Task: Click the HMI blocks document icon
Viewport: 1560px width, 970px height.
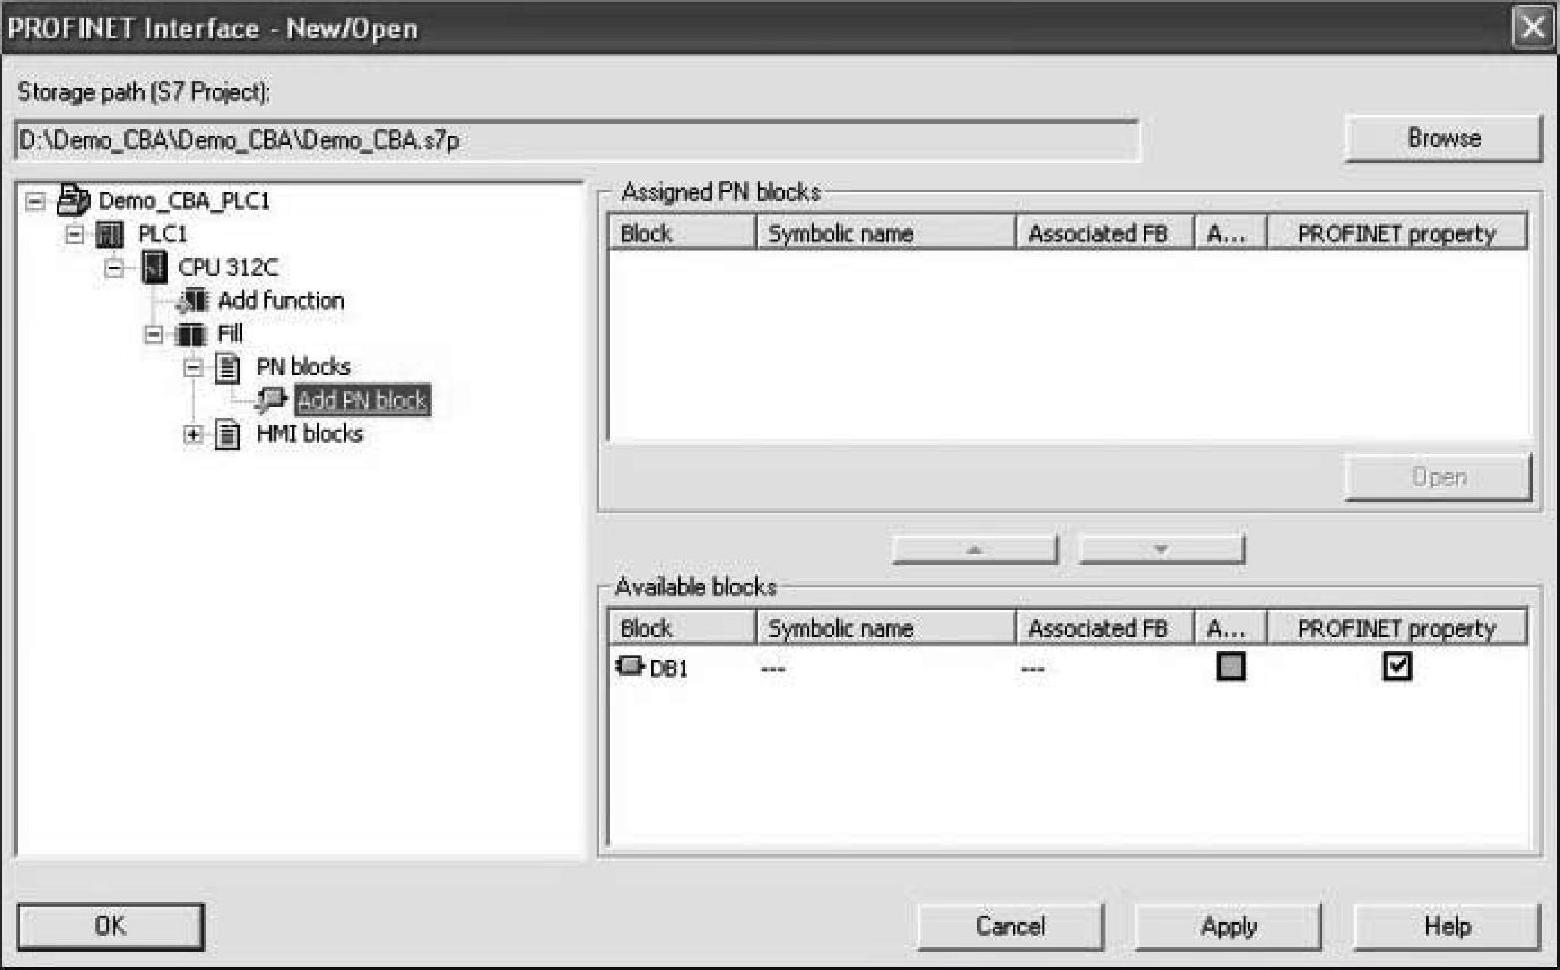Action: [228, 434]
